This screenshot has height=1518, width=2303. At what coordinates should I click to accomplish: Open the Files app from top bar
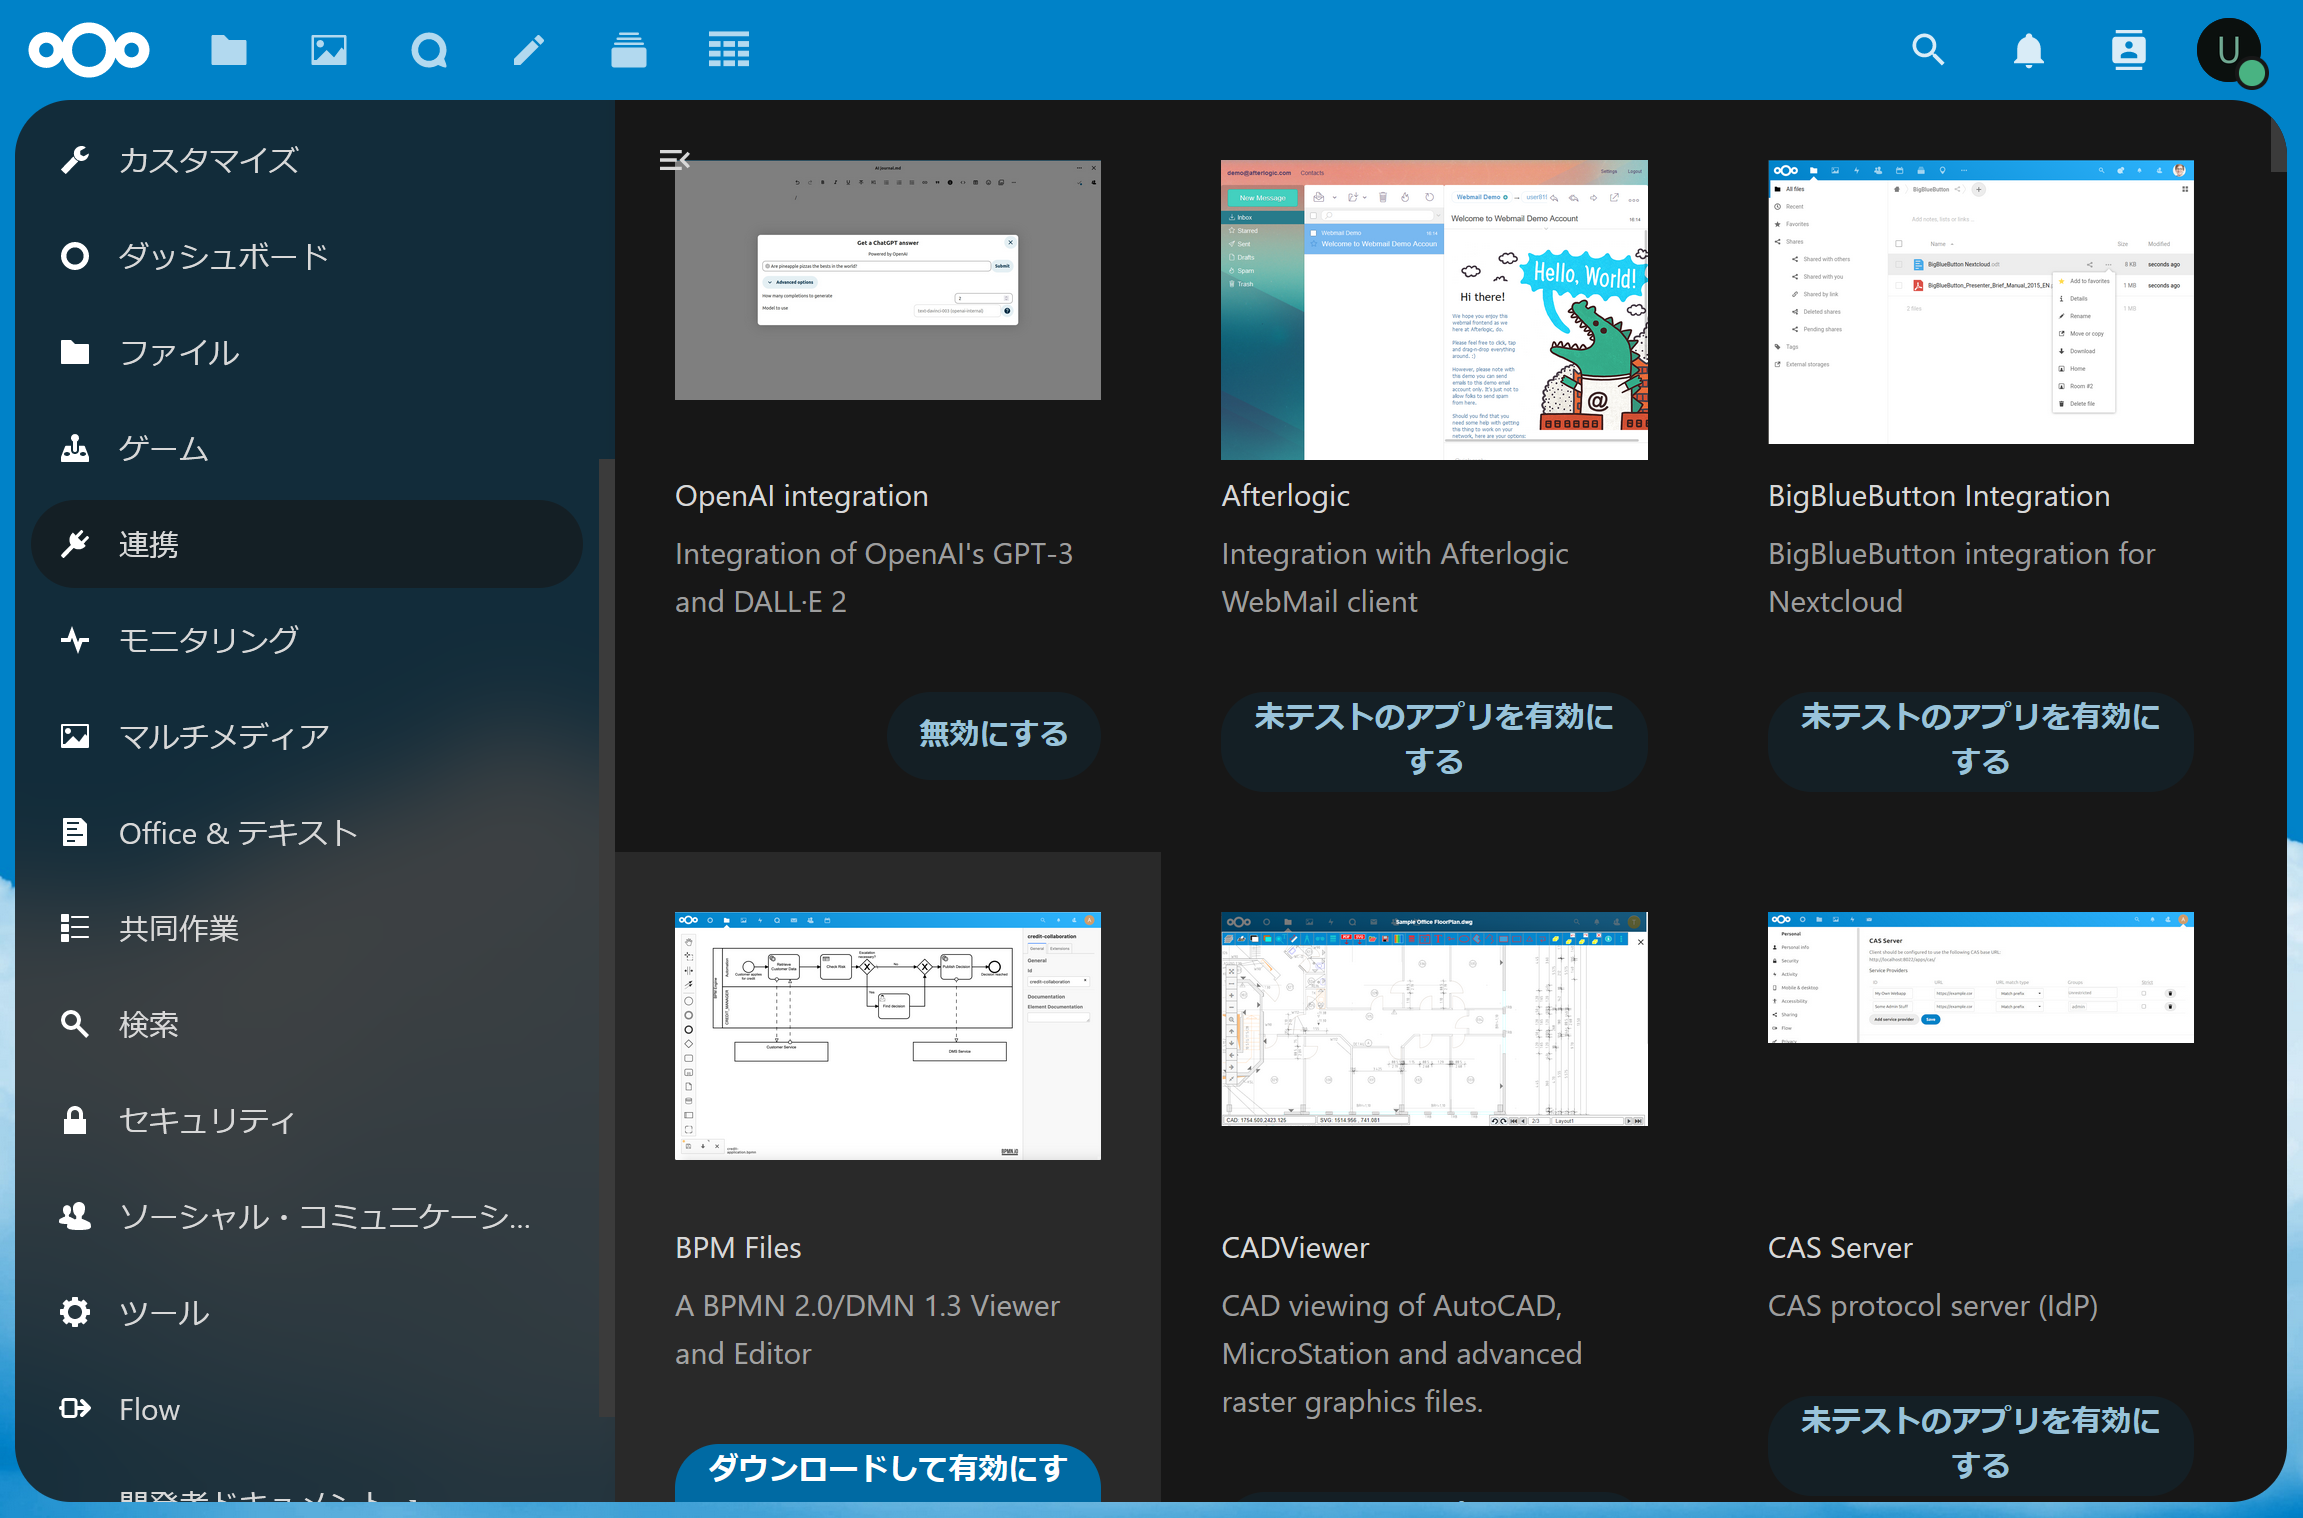click(x=229, y=50)
